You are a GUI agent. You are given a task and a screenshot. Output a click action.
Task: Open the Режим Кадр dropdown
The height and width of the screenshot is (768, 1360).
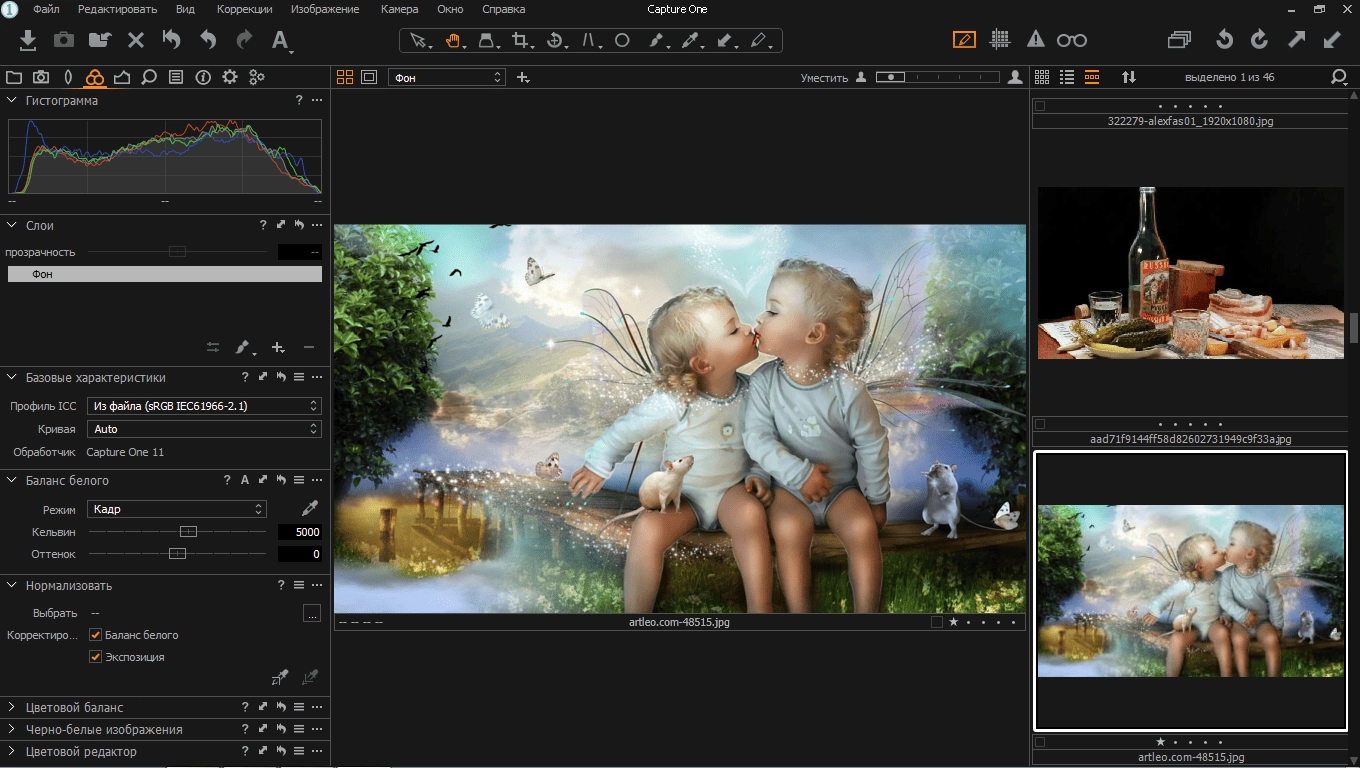tap(177, 509)
